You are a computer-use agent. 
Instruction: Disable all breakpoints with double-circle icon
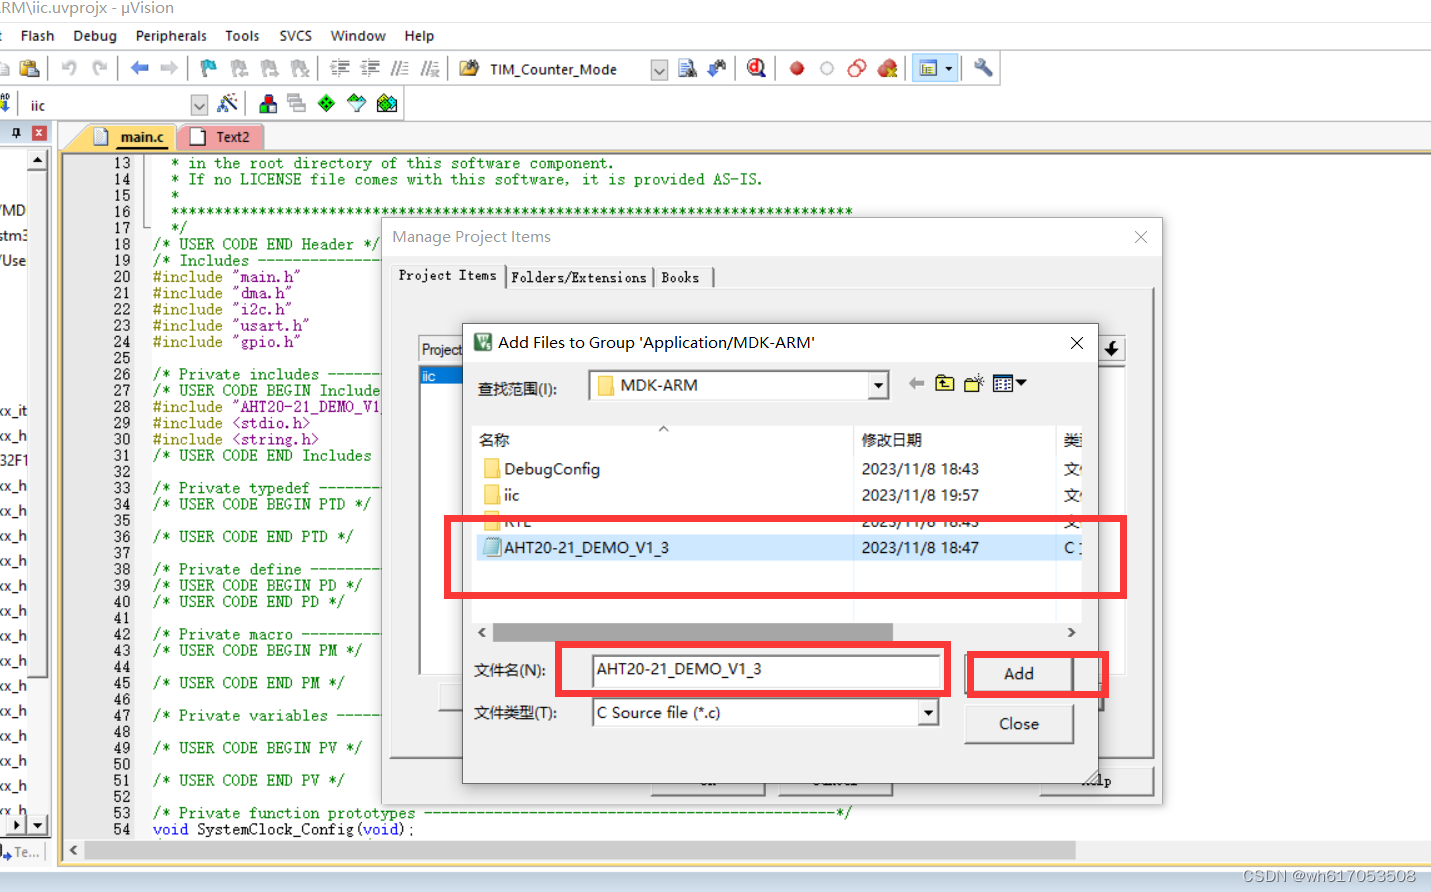tap(857, 68)
